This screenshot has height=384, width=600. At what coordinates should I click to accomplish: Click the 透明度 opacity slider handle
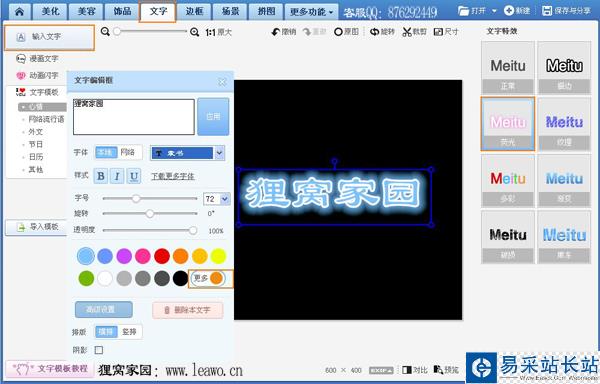[x=193, y=230]
